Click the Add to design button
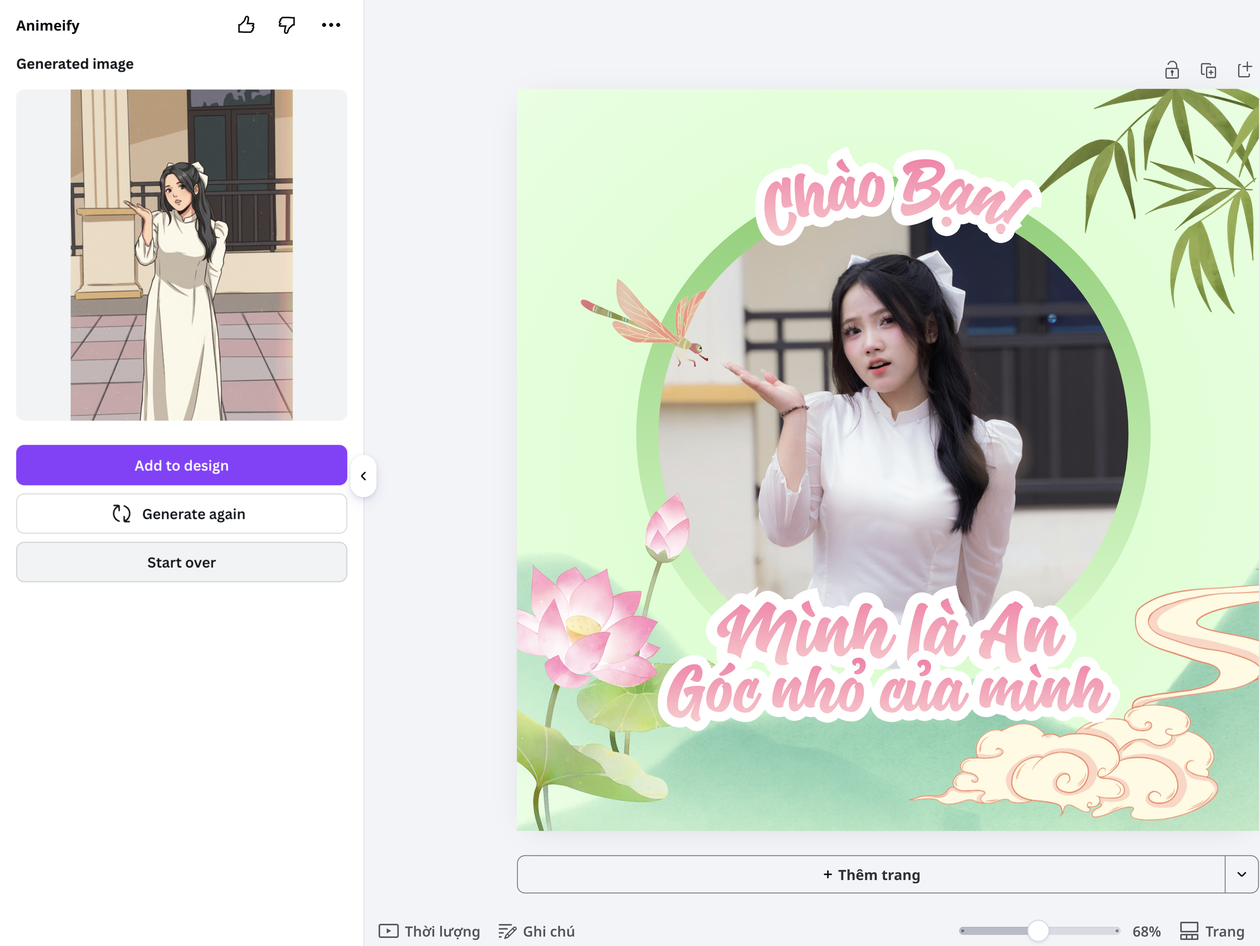The image size is (1260, 946). [181, 465]
